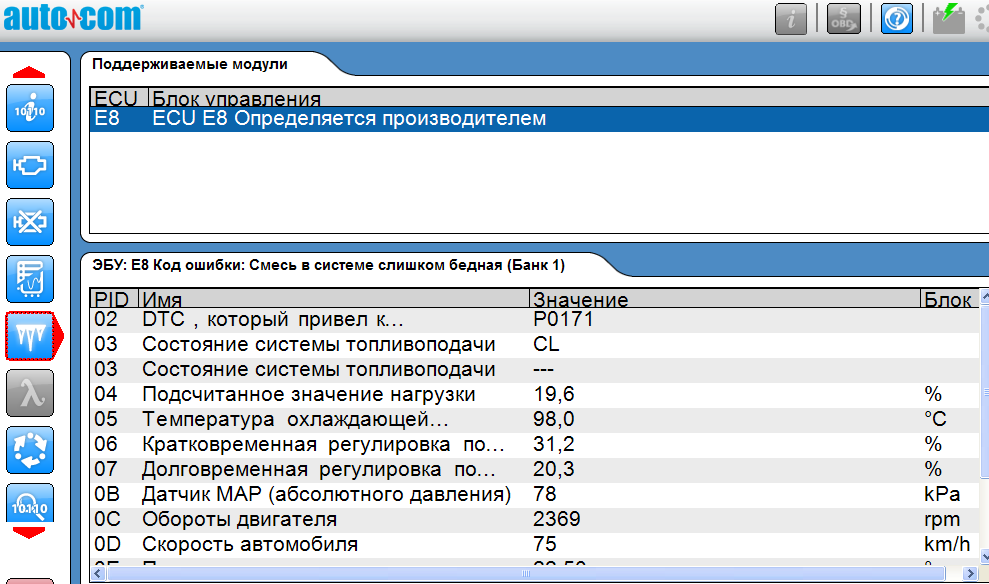Screen dimensions: 989x584
Task: Open the OBD legislation icon in top toolbar
Action: 843,18
